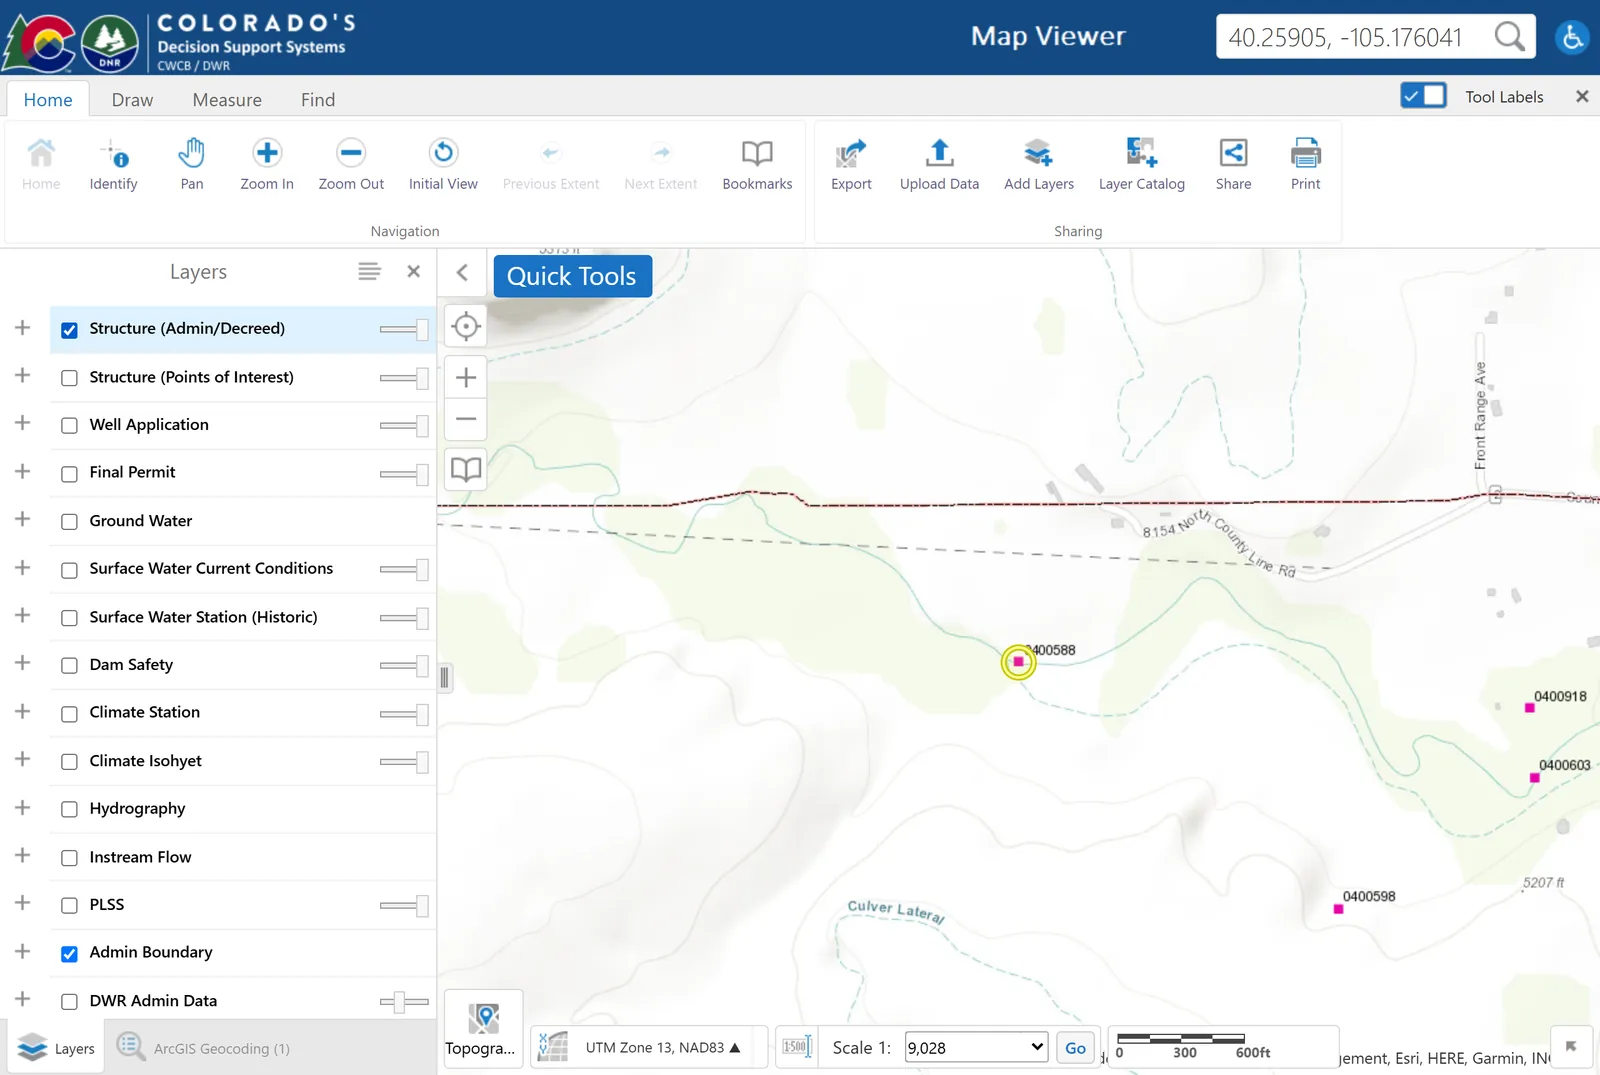Open UTM Zone 13 coordinate system menu
The image size is (1600, 1075).
pos(662,1047)
